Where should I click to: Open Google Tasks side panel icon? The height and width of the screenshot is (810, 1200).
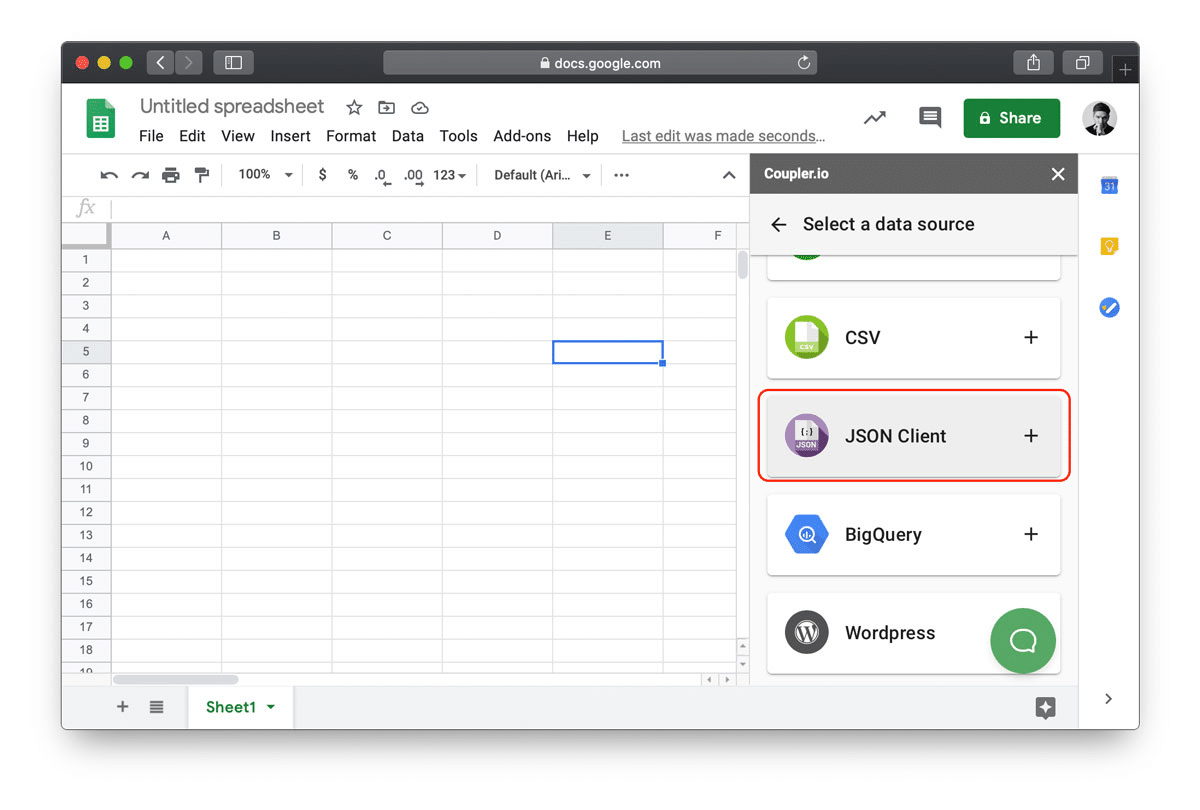pyautogui.click(x=1109, y=307)
